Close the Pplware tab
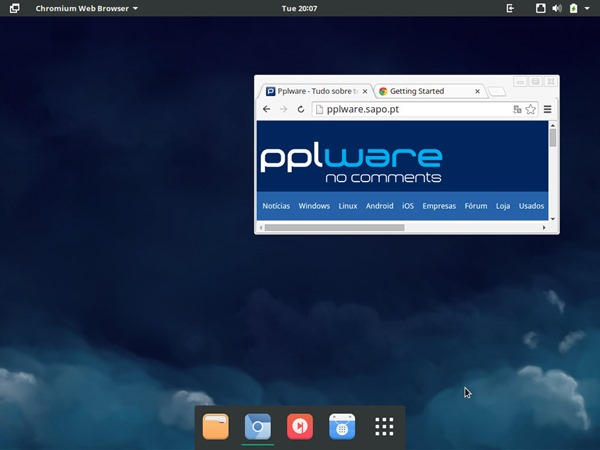The image size is (600, 450). tap(365, 91)
